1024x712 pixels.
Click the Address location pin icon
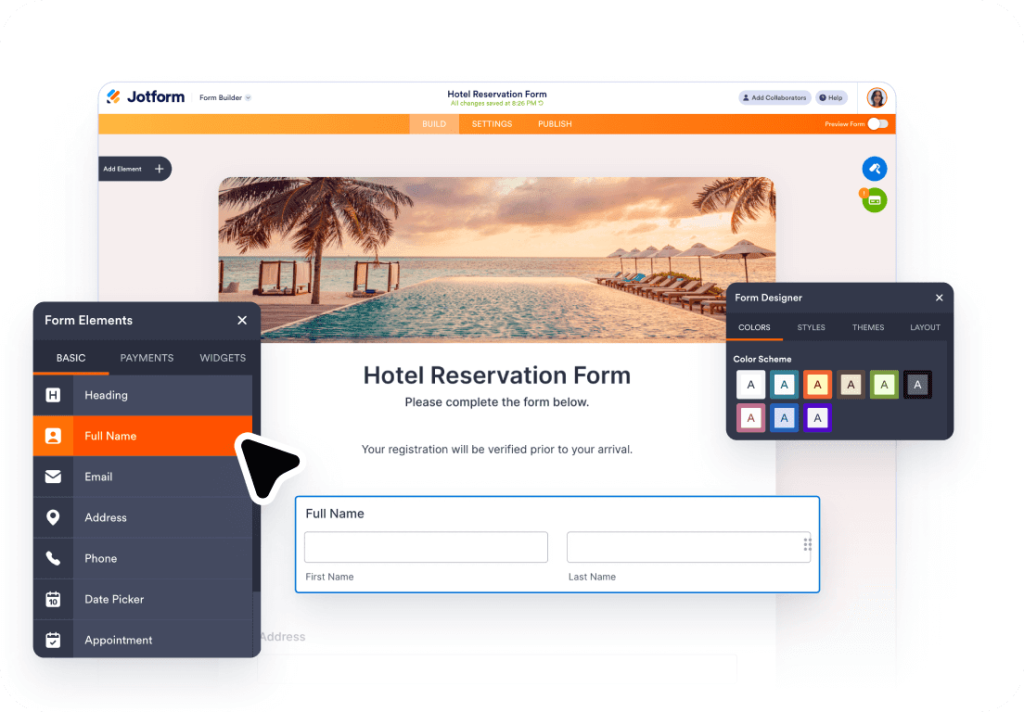tap(53, 517)
